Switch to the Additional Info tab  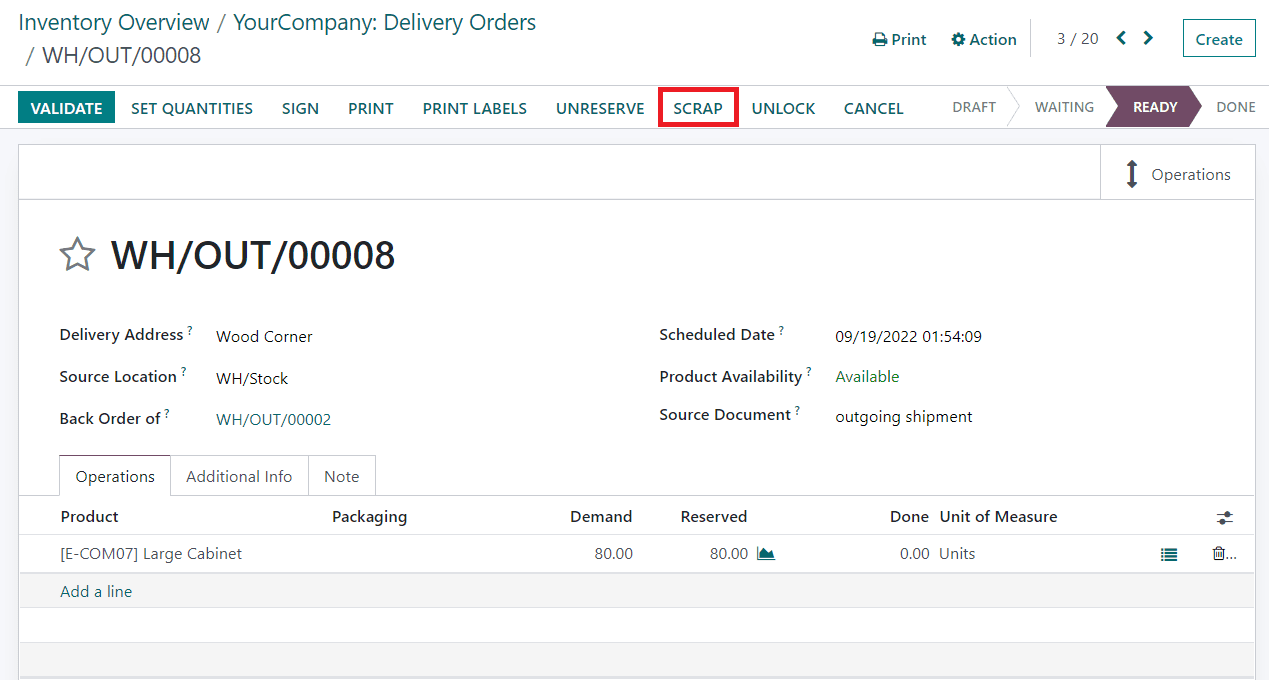click(x=239, y=477)
